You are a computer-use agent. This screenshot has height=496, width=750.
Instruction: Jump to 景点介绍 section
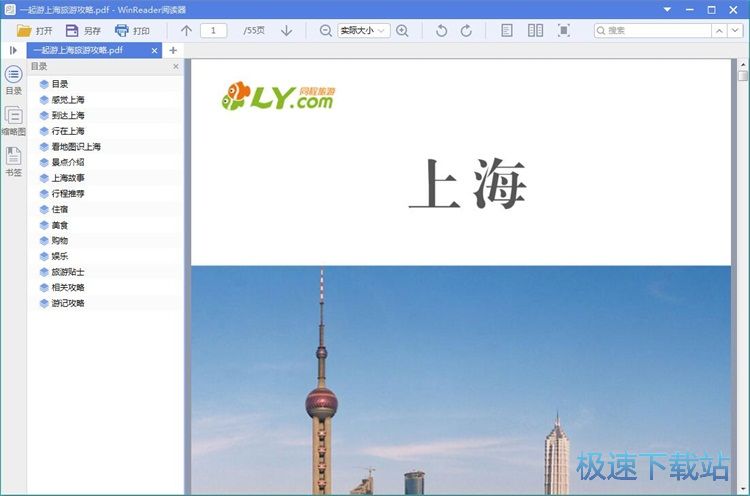click(x=67, y=162)
